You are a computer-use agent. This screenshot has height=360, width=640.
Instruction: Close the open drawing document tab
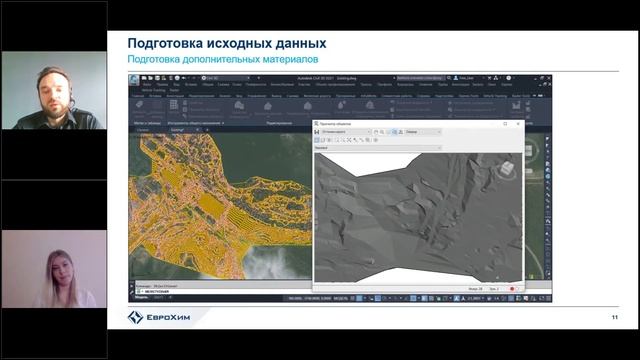[x=197, y=130]
